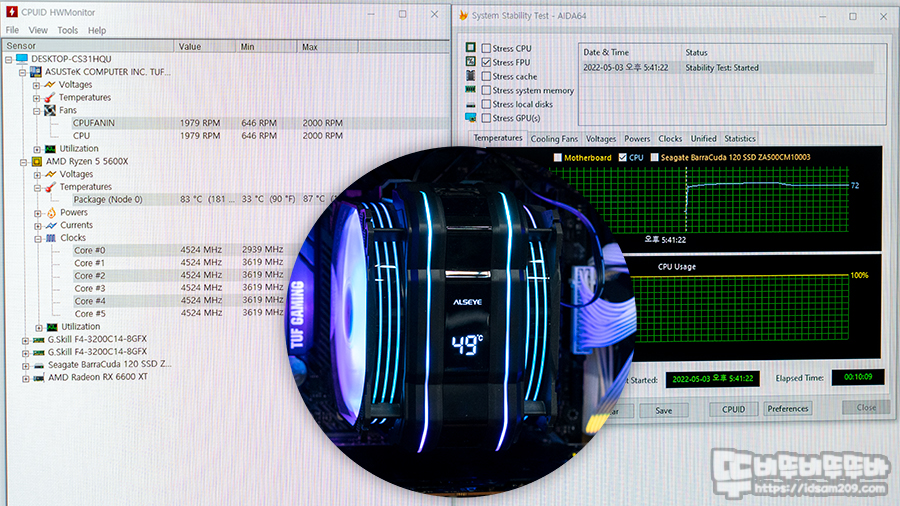The image size is (900, 506).
Task: Click the motherboard Temperatures thermometer icon
Action: click(x=50, y=98)
